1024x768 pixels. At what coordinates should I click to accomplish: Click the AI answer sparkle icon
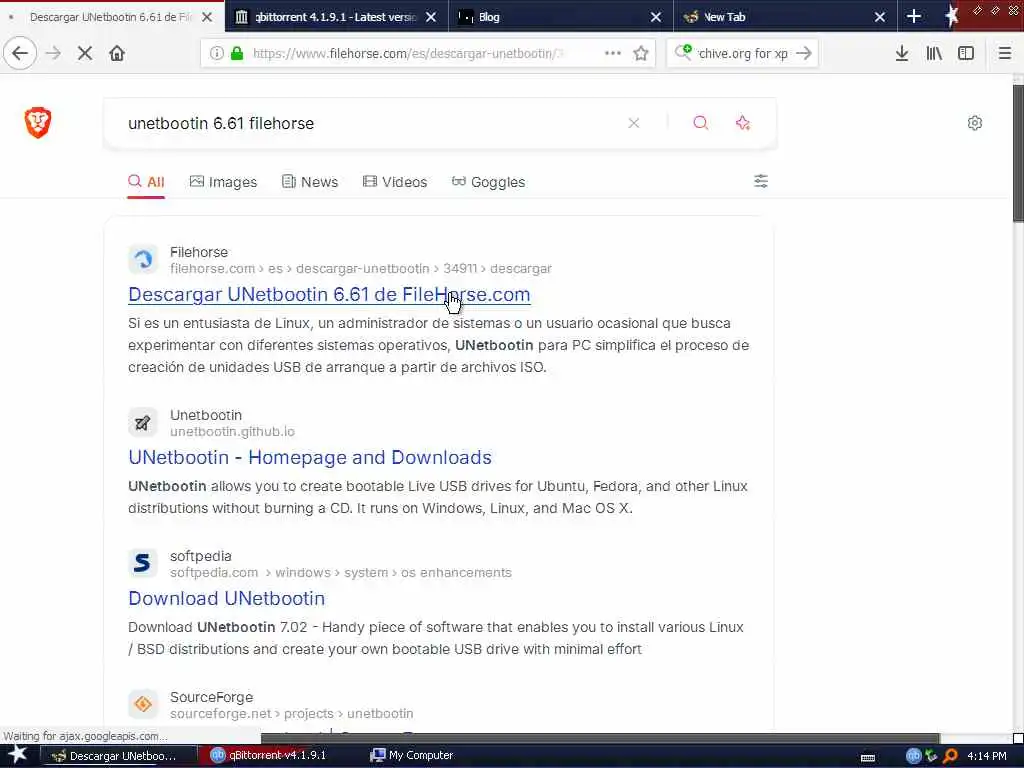coord(743,123)
